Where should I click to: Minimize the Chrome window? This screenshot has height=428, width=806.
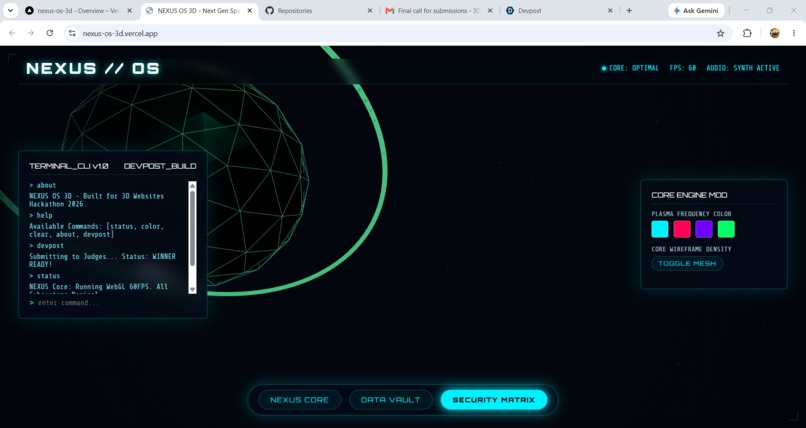point(746,10)
